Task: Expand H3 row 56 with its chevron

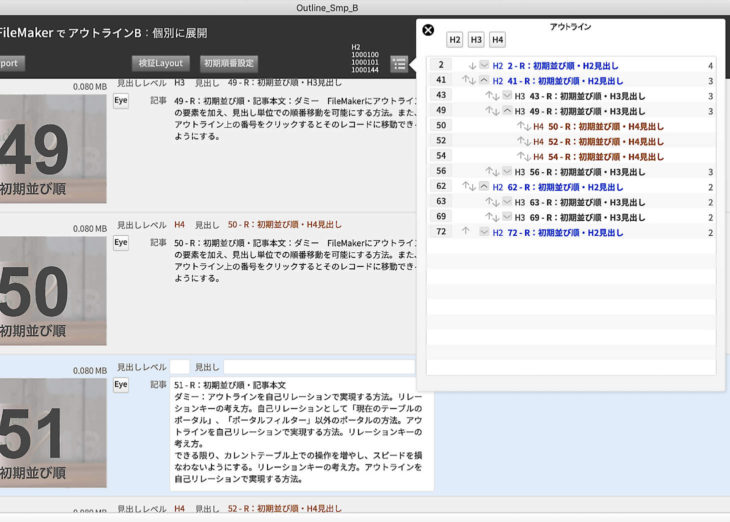Action: (507, 171)
